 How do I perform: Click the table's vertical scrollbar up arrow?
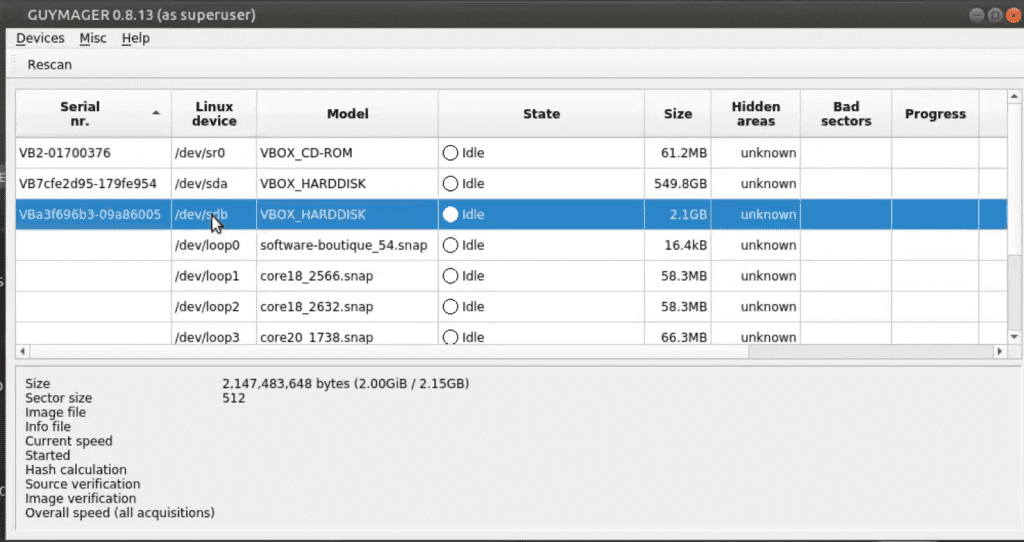tap(1014, 97)
